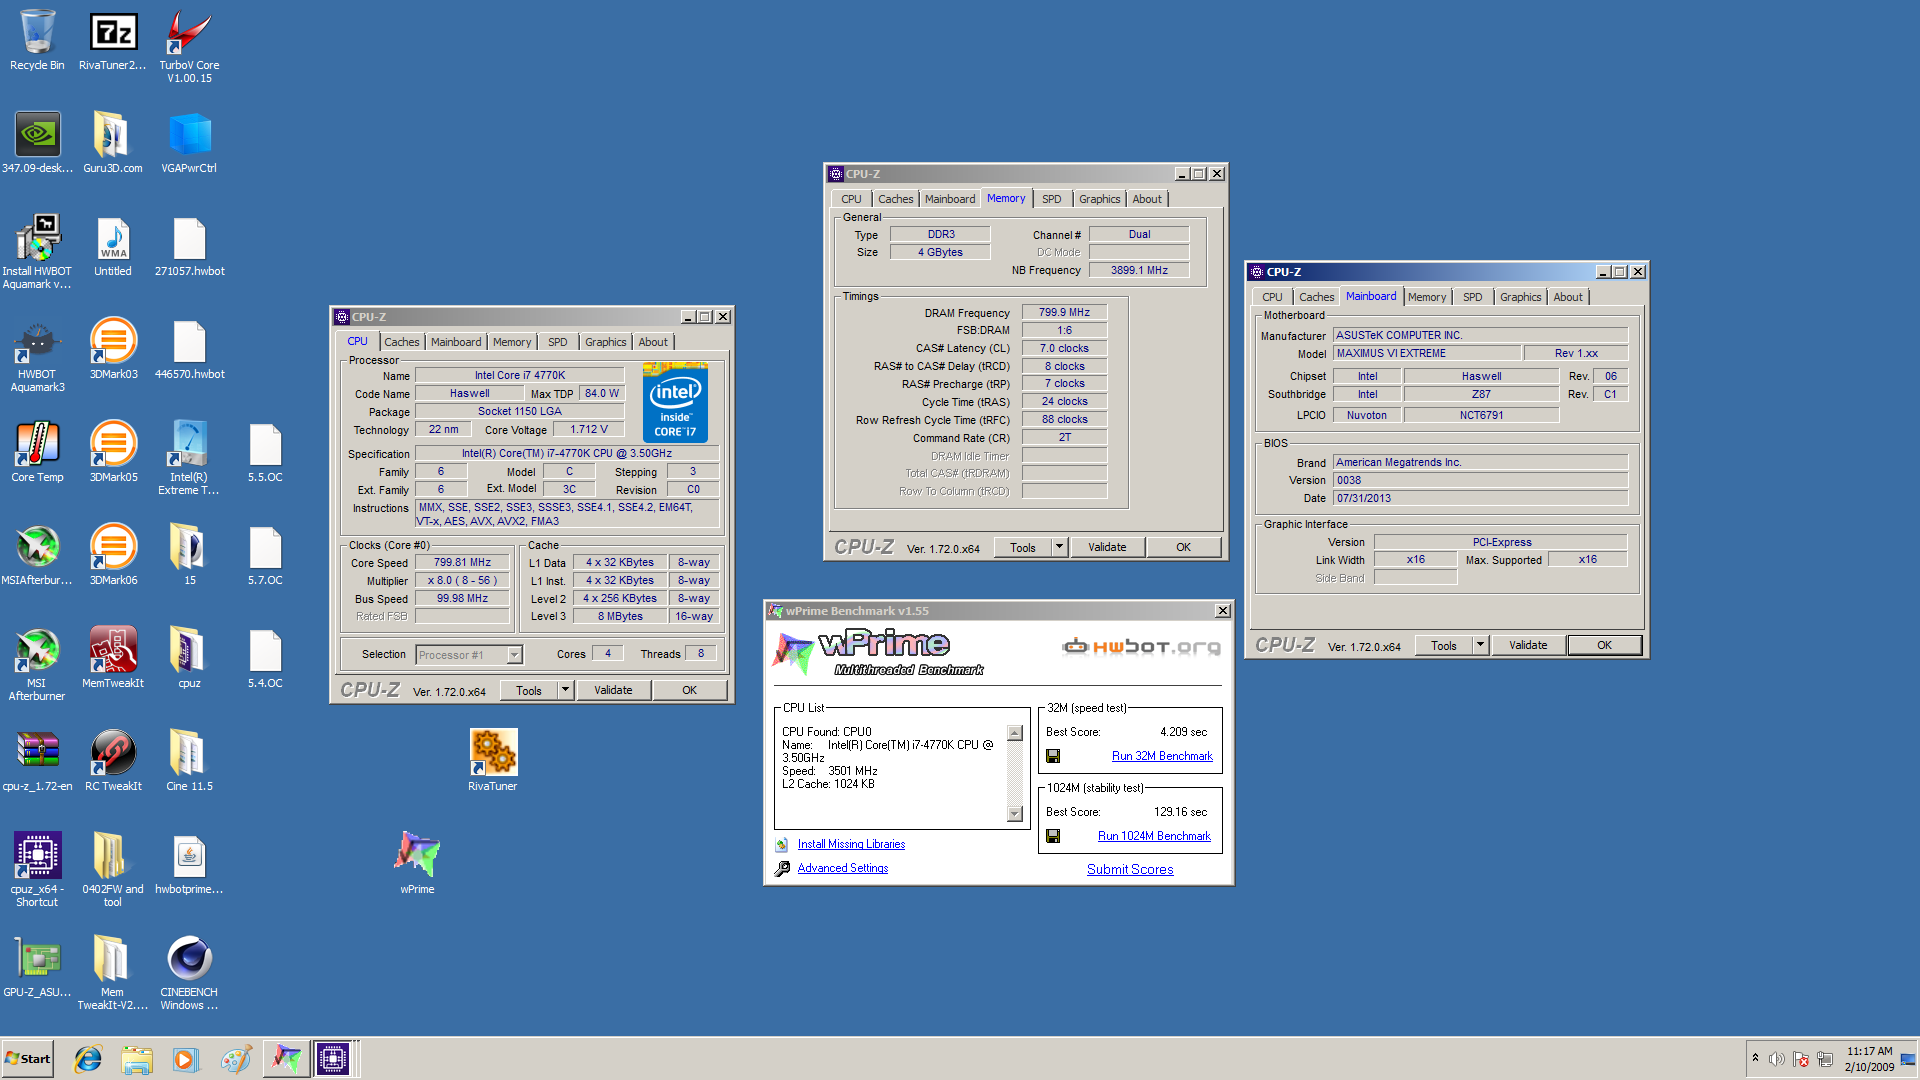Expand Tools dropdown arrow in Memory window
This screenshot has height=1080, width=1920.
coord(1059,547)
